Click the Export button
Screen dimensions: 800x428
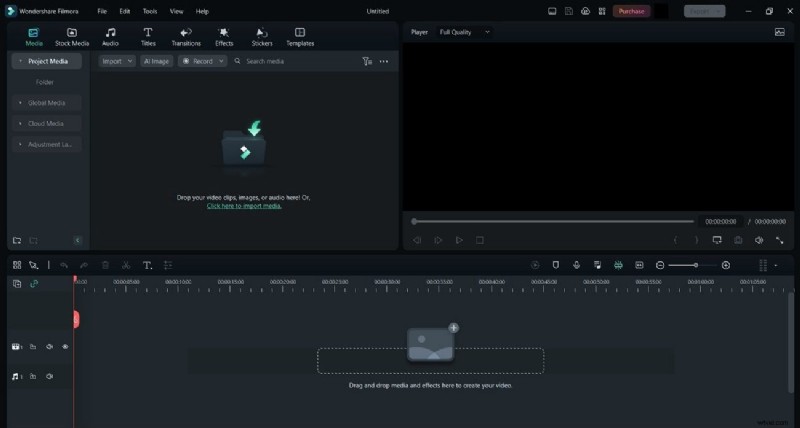pyautogui.click(x=705, y=11)
